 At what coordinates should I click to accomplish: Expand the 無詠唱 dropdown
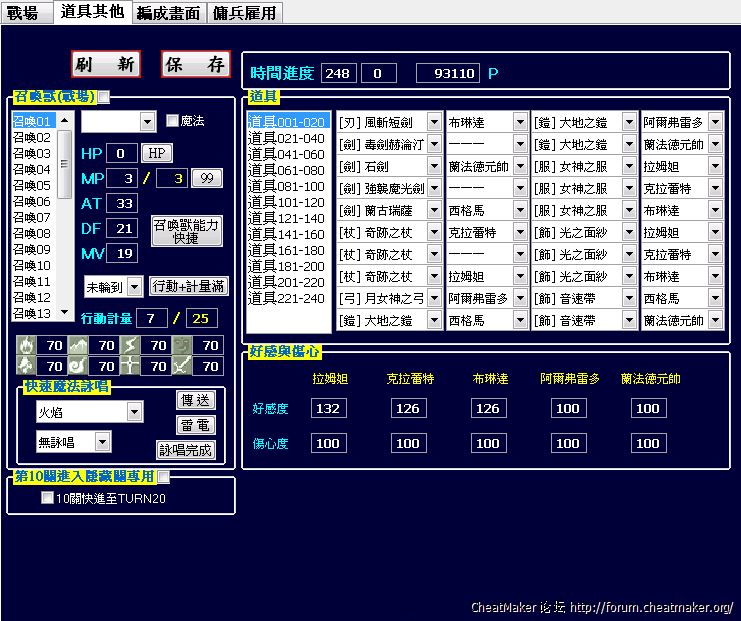pos(102,442)
